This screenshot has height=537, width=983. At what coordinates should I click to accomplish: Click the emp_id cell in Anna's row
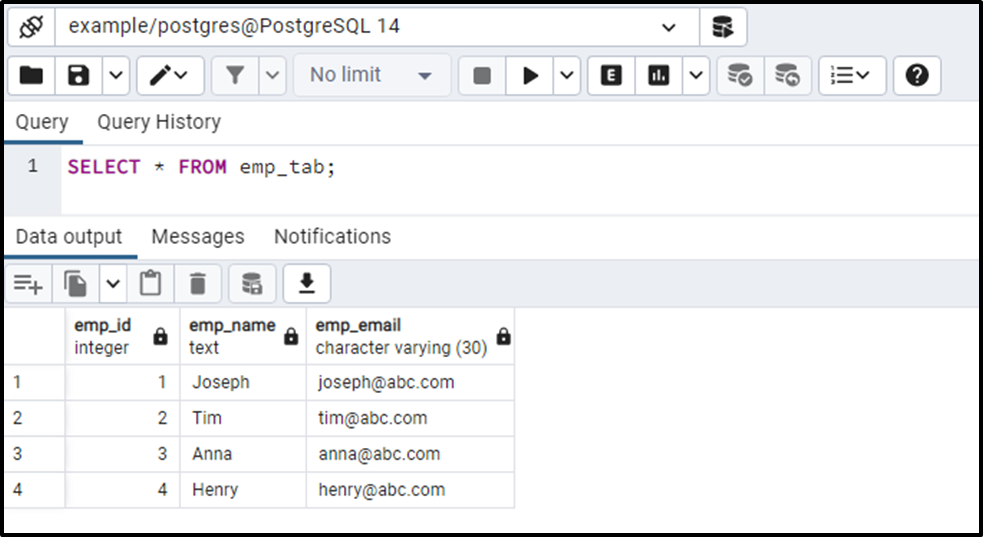pos(122,454)
